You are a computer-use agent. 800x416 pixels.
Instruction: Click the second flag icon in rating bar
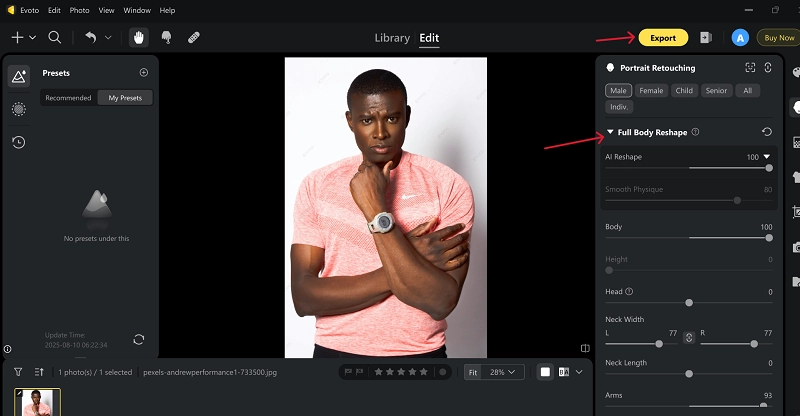click(x=359, y=372)
